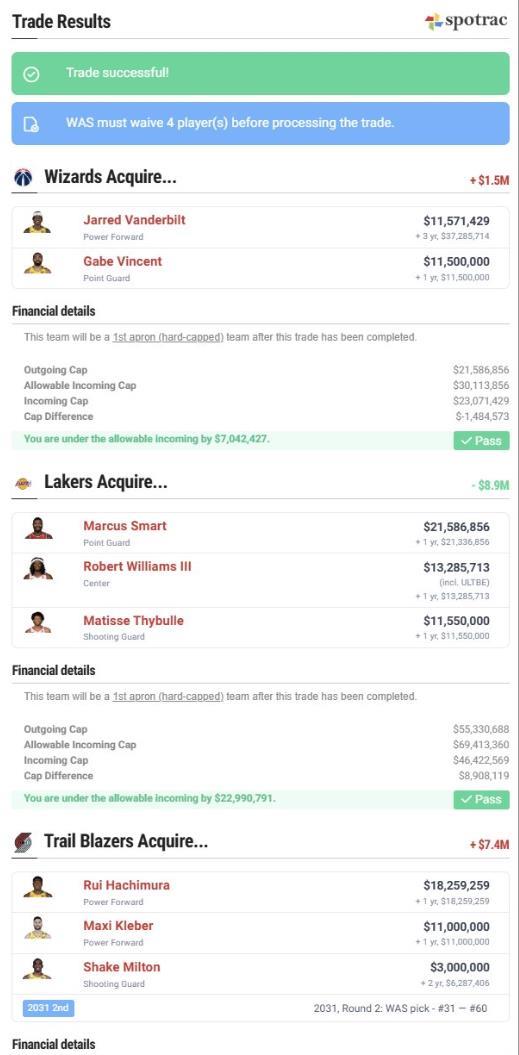Click the Wizards section 1st apron link
This screenshot has width=519, height=1055.
coord(168,337)
